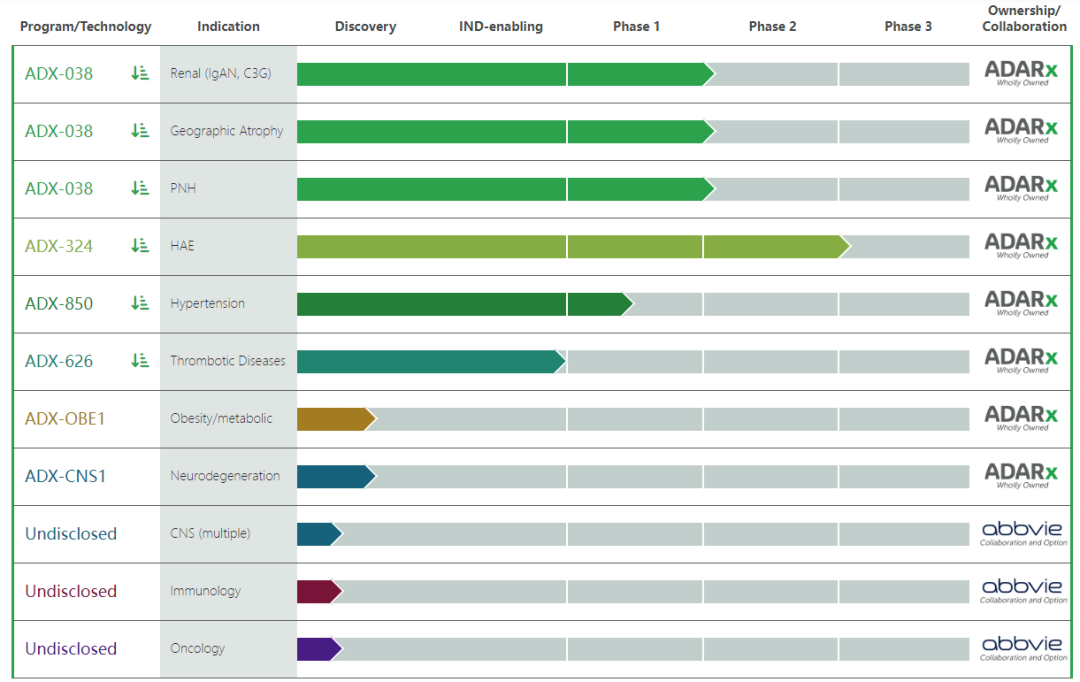
Task: Click the purple Oncology progress bar segment
Action: [316, 649]
